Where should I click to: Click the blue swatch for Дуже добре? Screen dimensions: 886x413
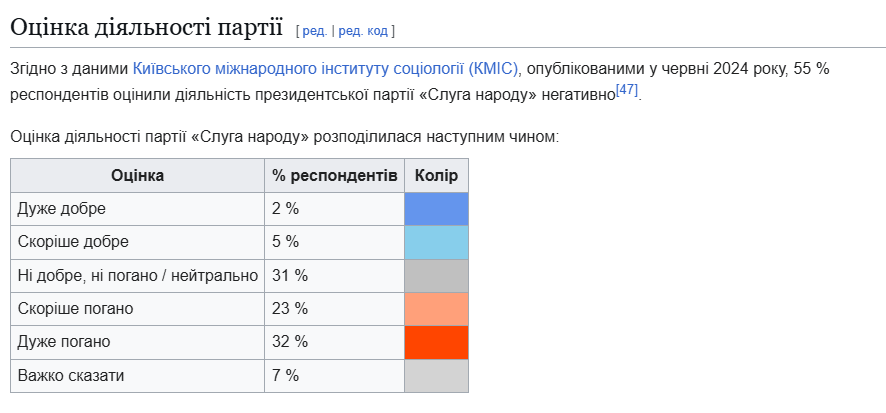[436, 209]
